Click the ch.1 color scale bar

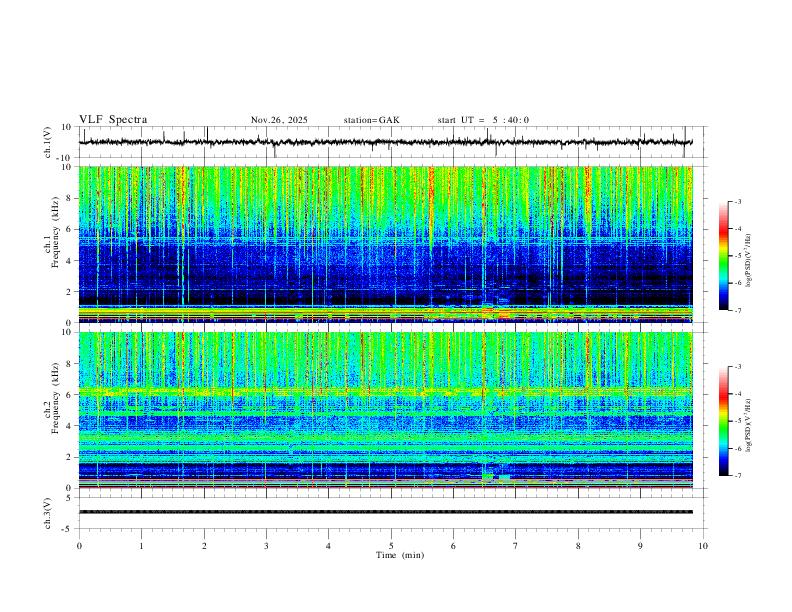(723, 256)
